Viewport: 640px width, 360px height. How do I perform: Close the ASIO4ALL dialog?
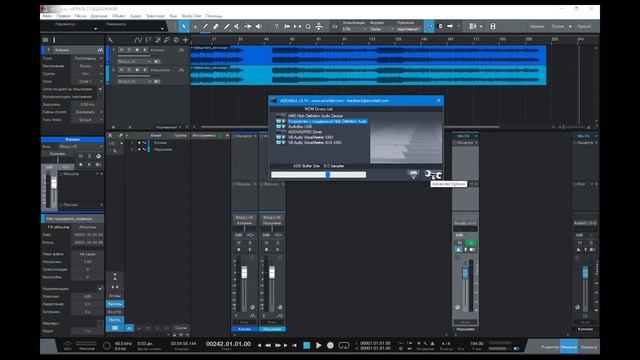(x=439, y=100)
